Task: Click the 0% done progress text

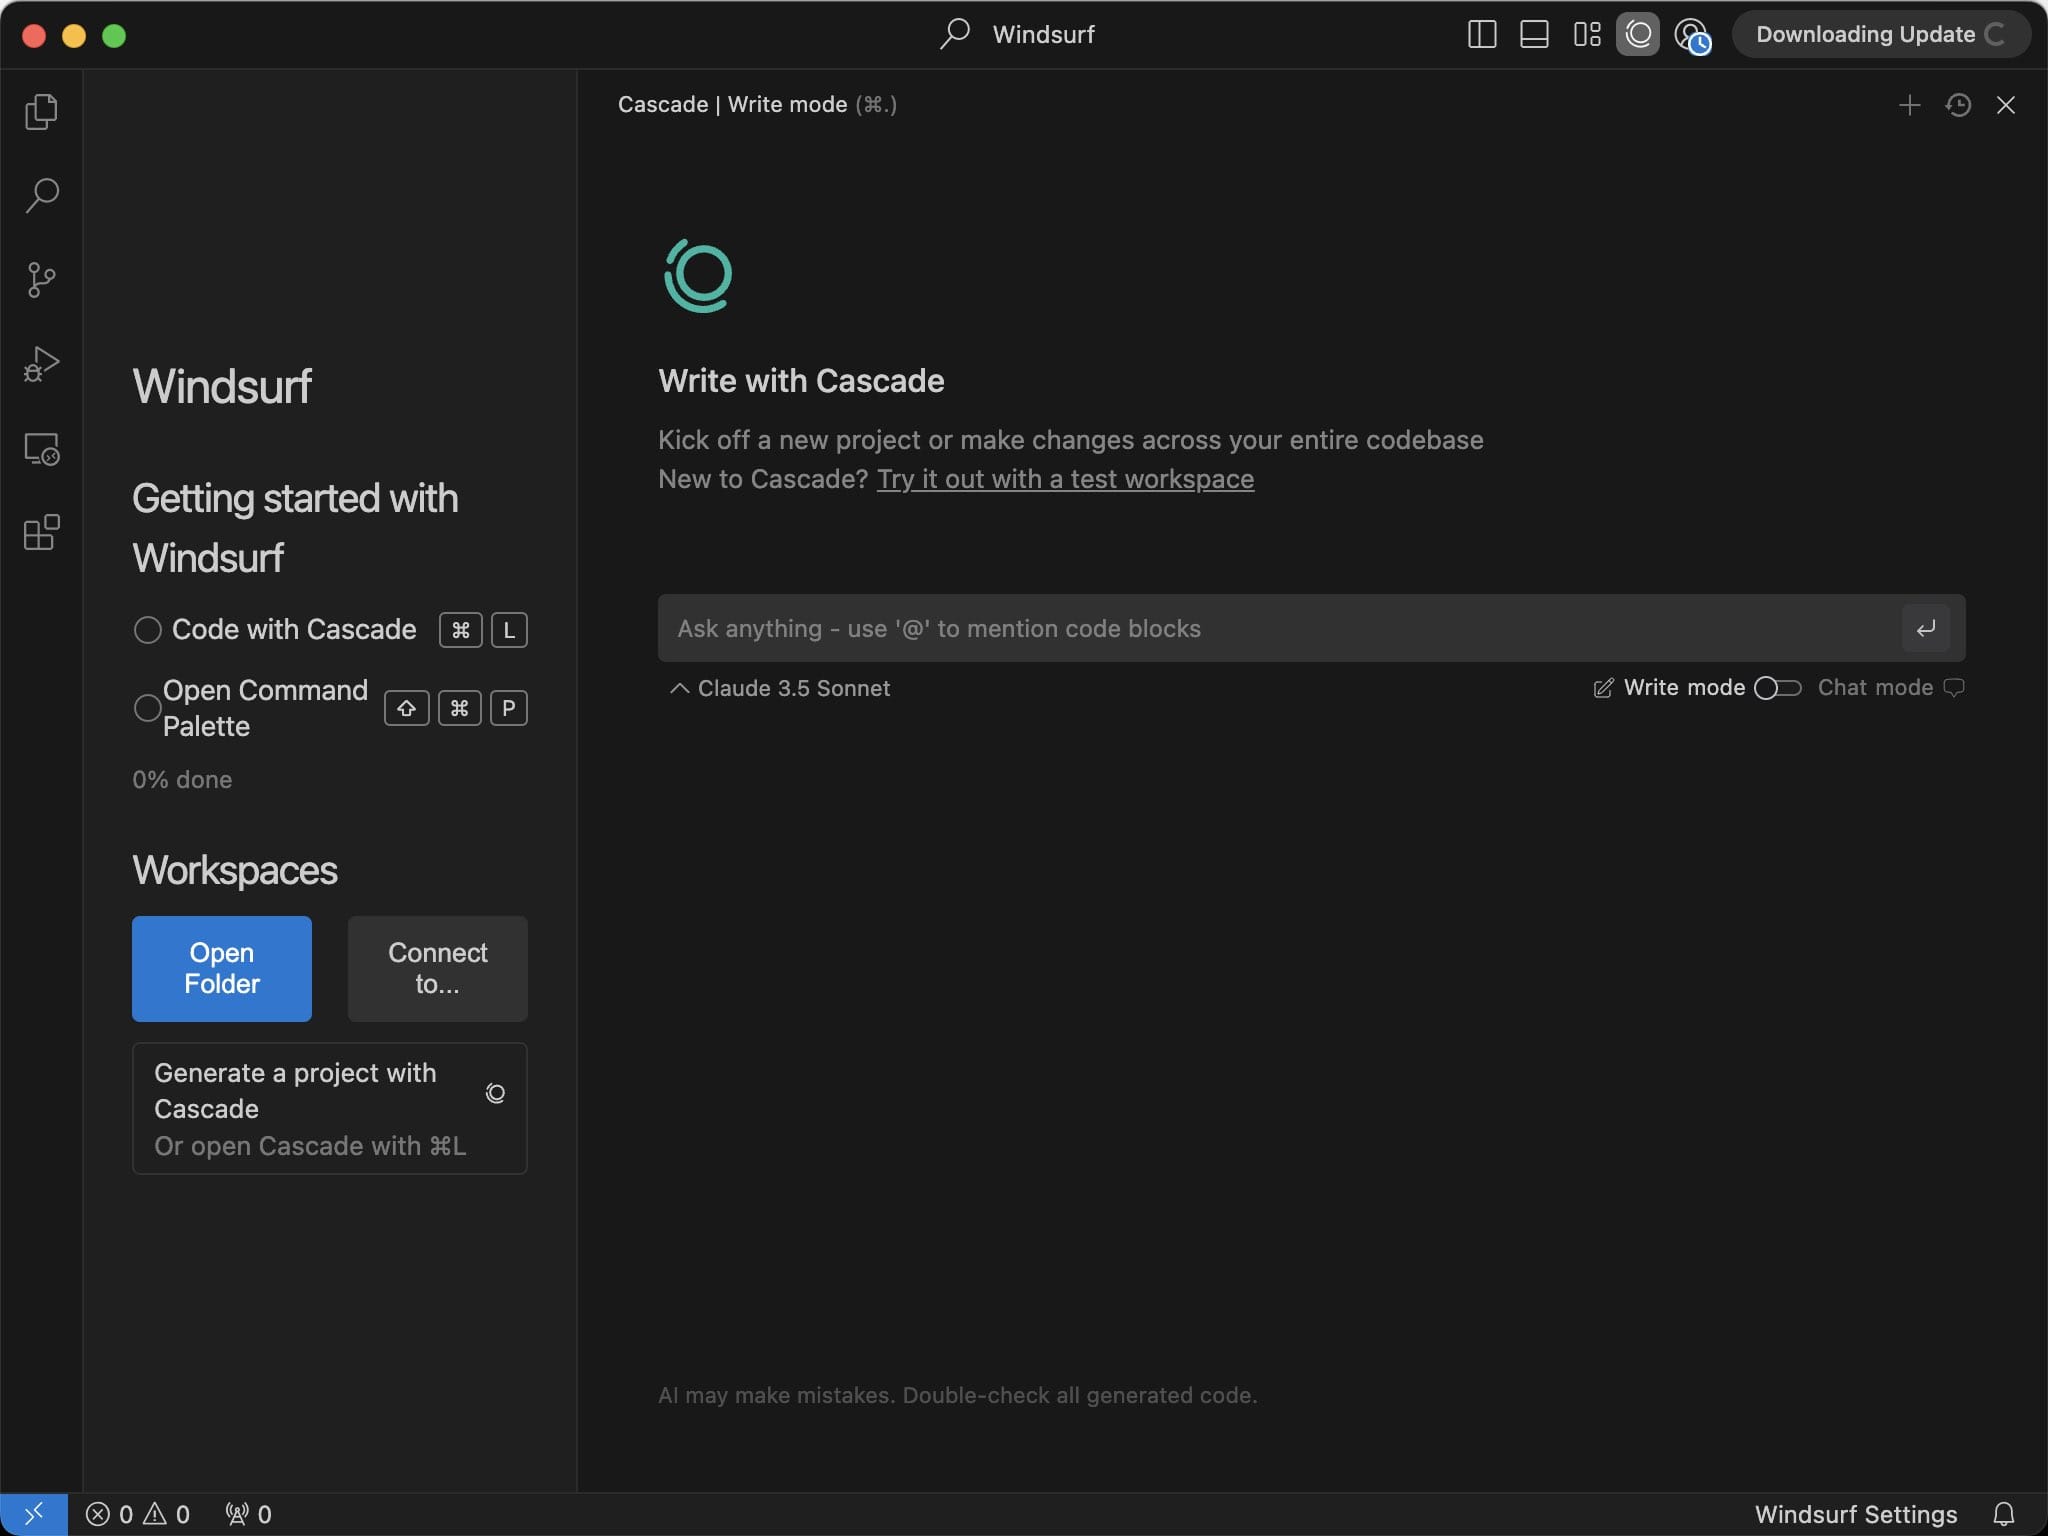Action: point(182,780)
